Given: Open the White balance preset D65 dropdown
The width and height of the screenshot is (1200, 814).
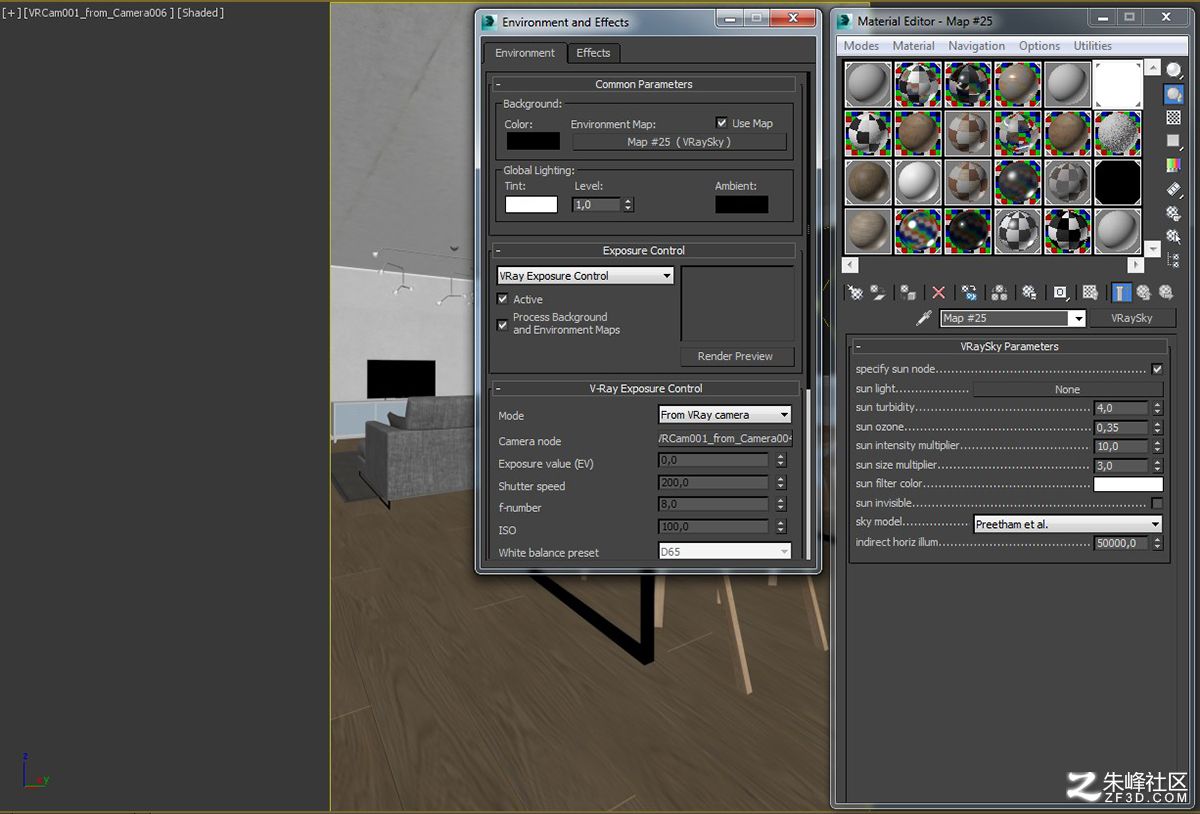Looking at the screenshot, I should pos(725,552).
